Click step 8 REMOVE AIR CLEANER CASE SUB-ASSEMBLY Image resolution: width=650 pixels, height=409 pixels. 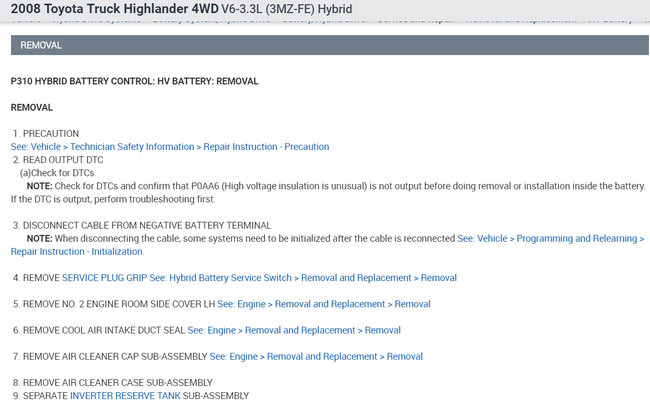click(x=113, y=382)
